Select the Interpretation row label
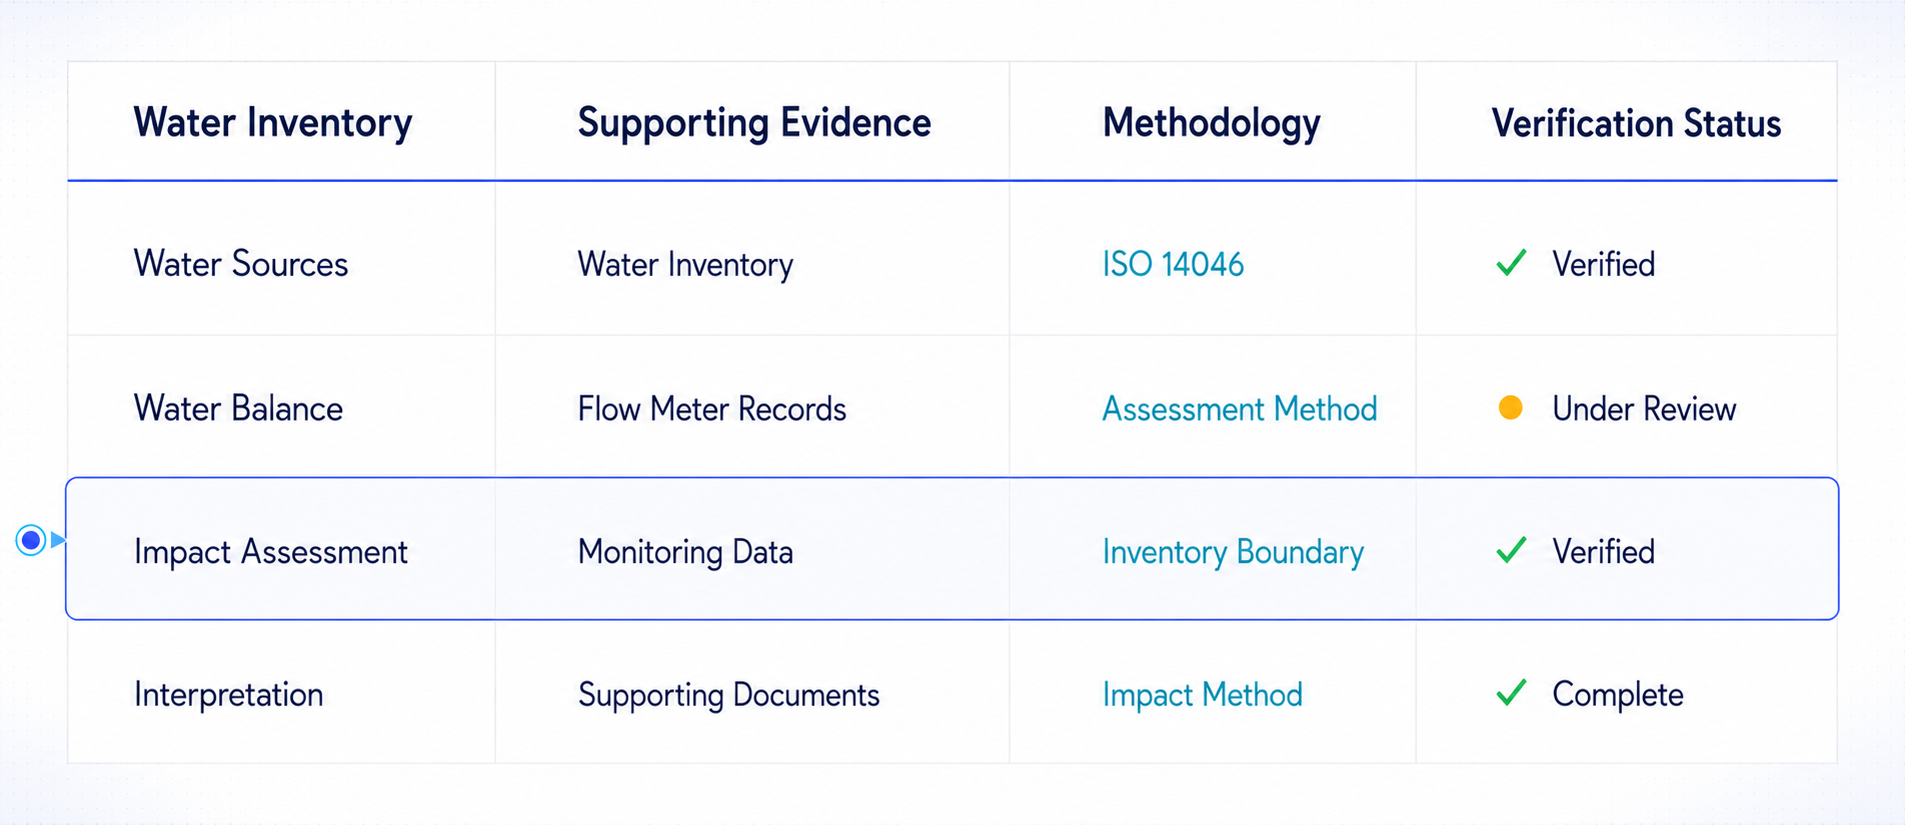 click(229, 695)
